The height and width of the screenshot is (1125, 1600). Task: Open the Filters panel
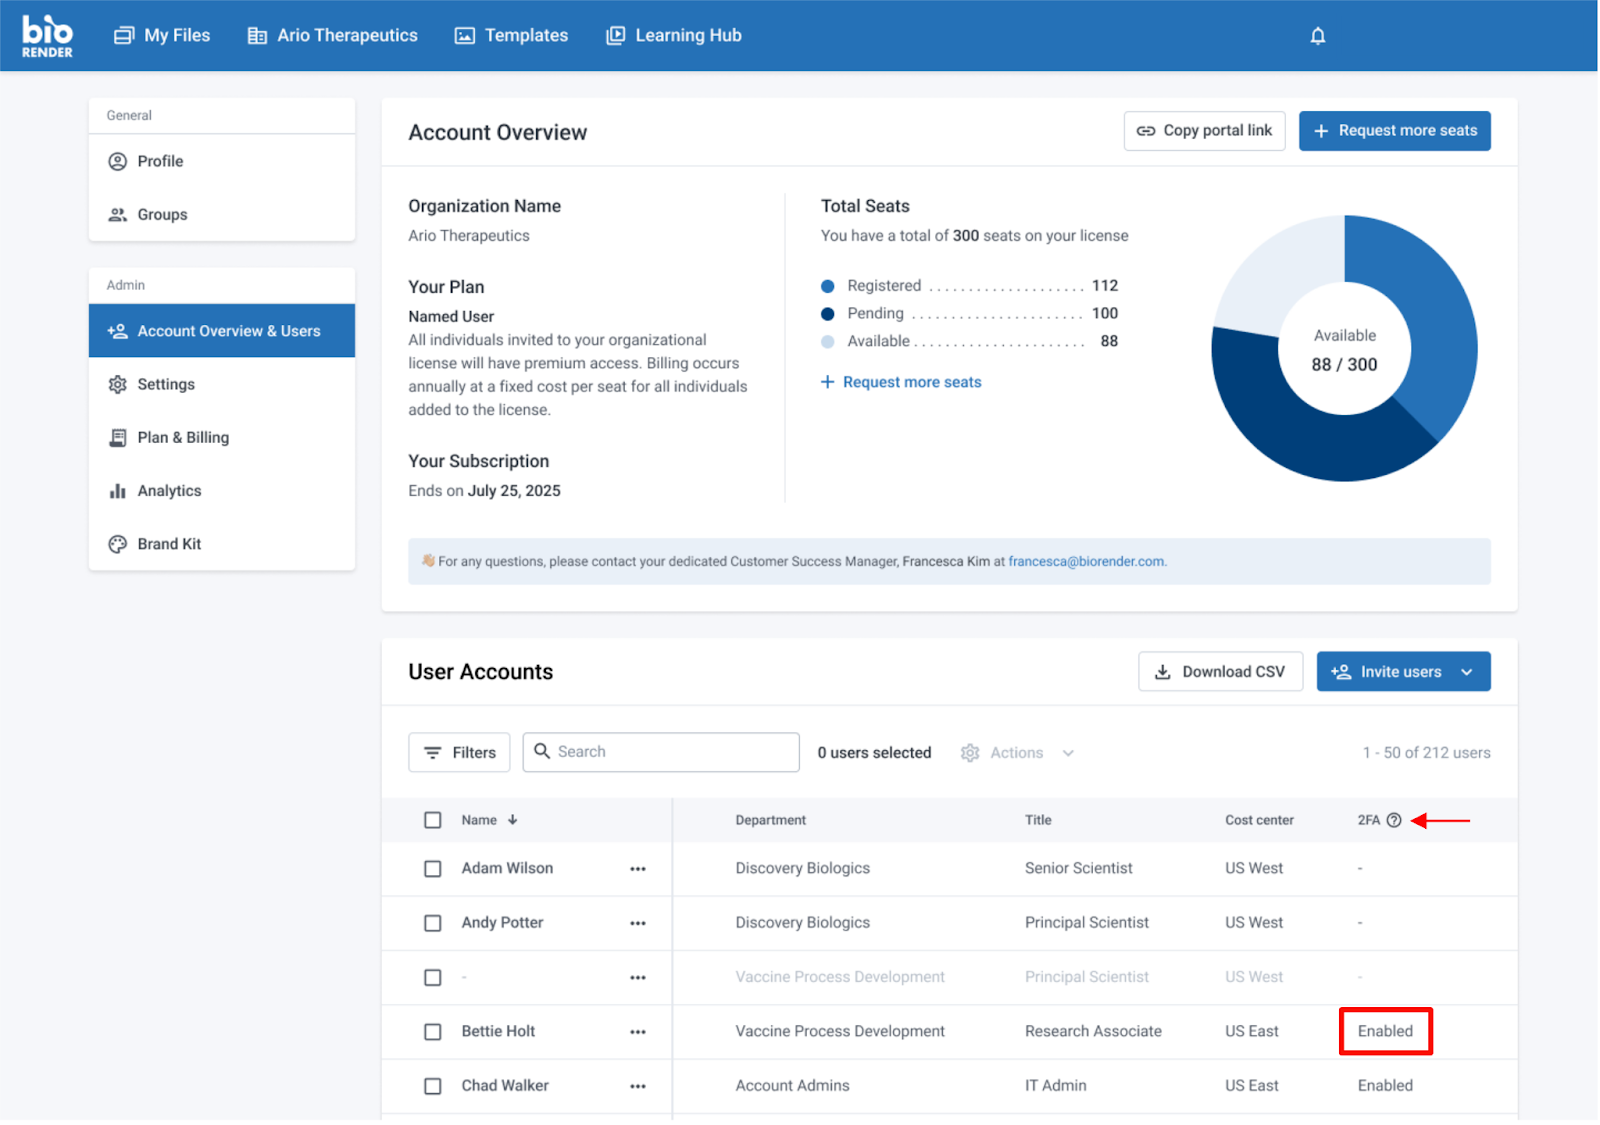459,753
